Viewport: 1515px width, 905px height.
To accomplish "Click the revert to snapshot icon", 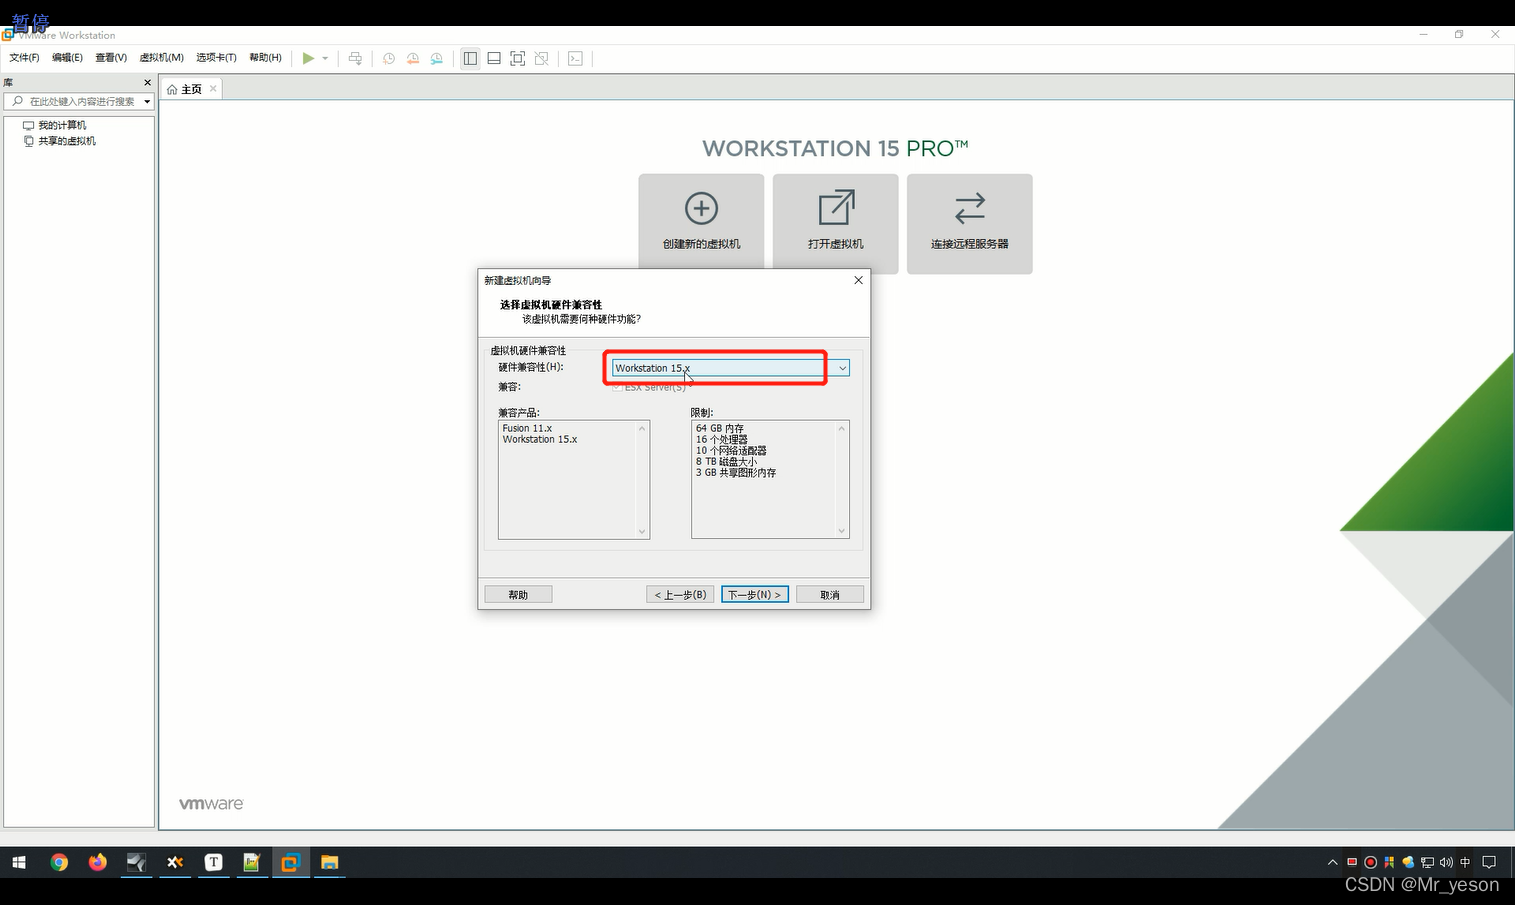I will [x=413, y=58].
